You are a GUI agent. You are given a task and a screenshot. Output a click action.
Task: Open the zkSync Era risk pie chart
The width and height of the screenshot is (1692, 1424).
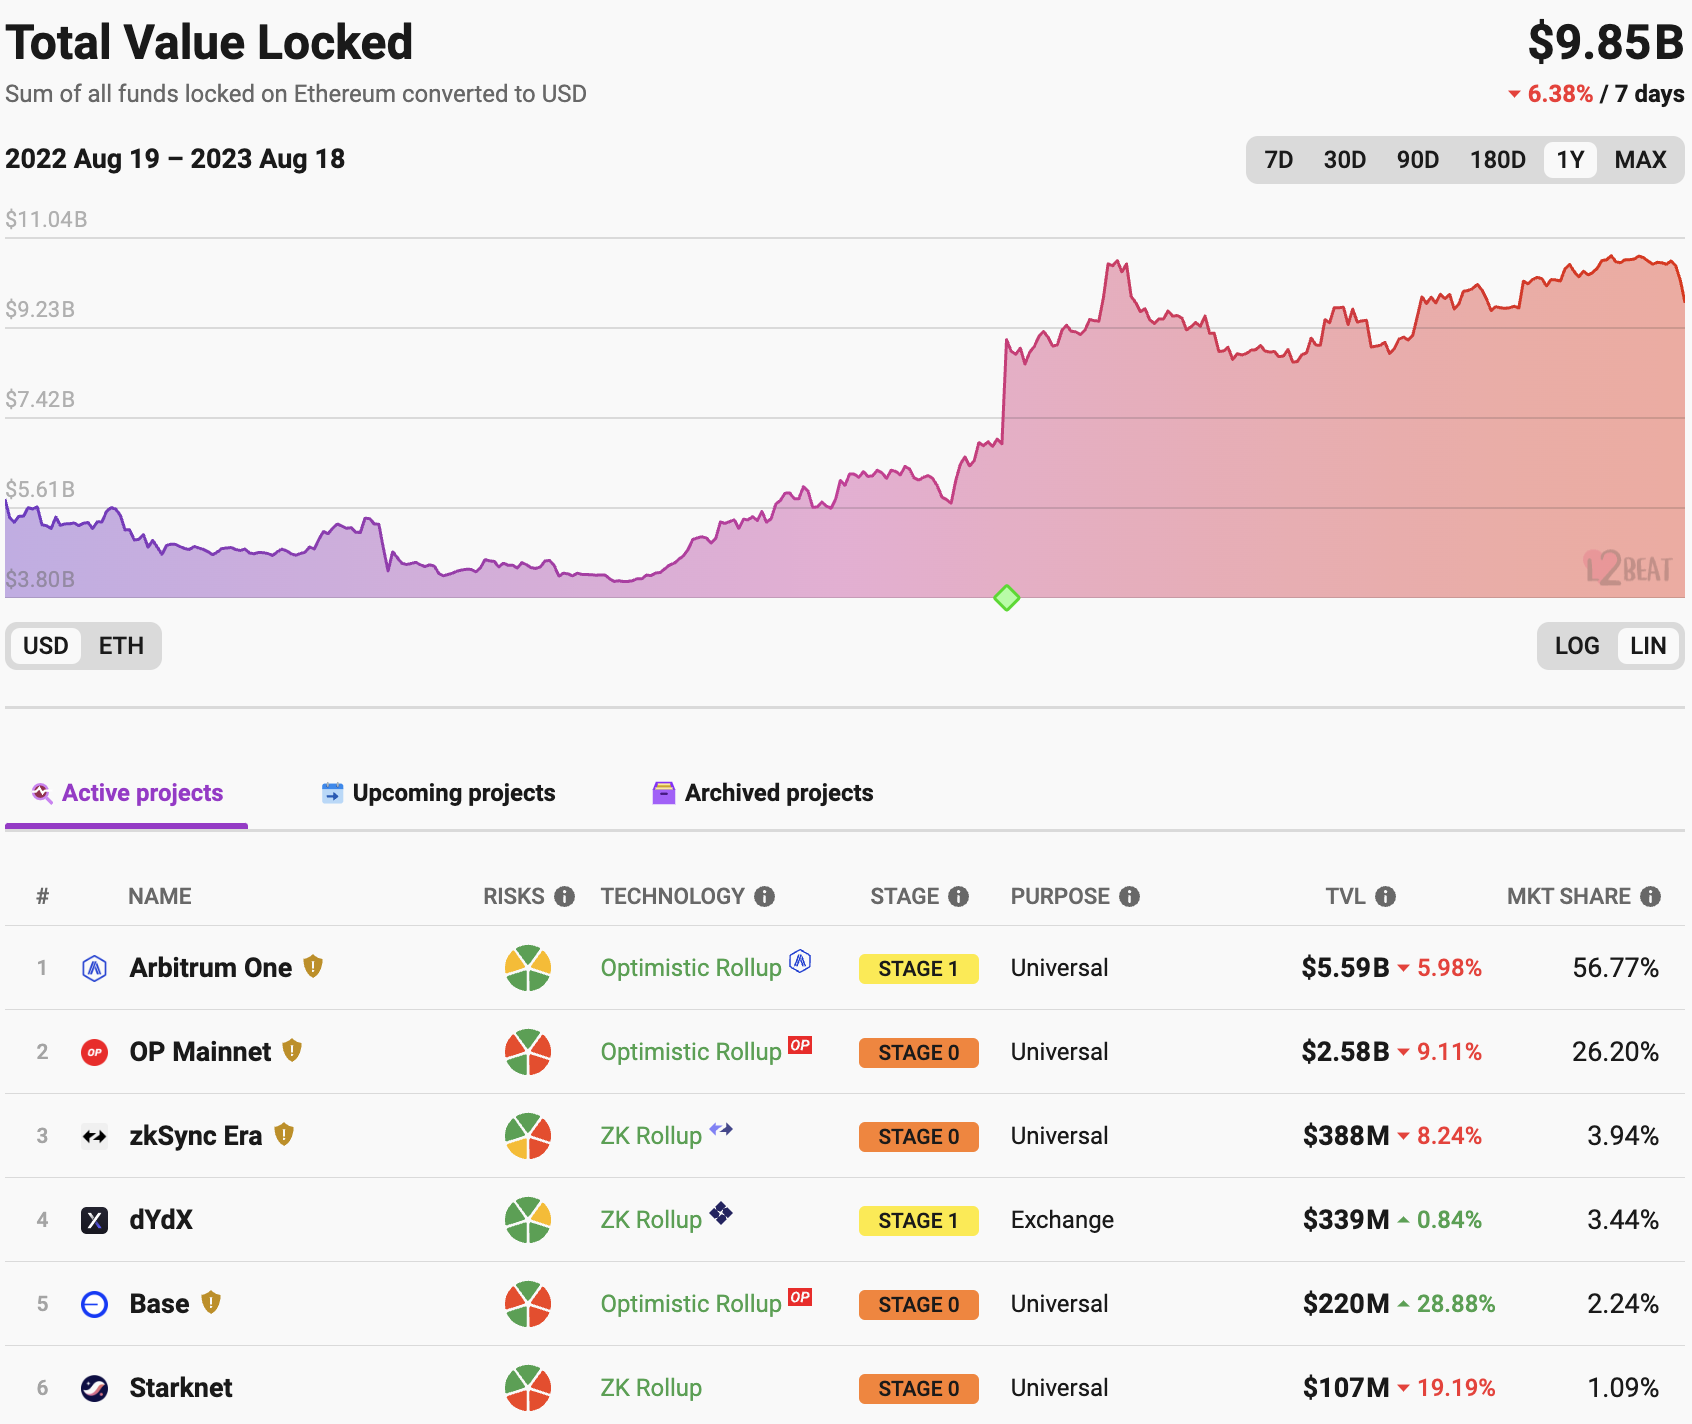click(x=528, y=1136)
